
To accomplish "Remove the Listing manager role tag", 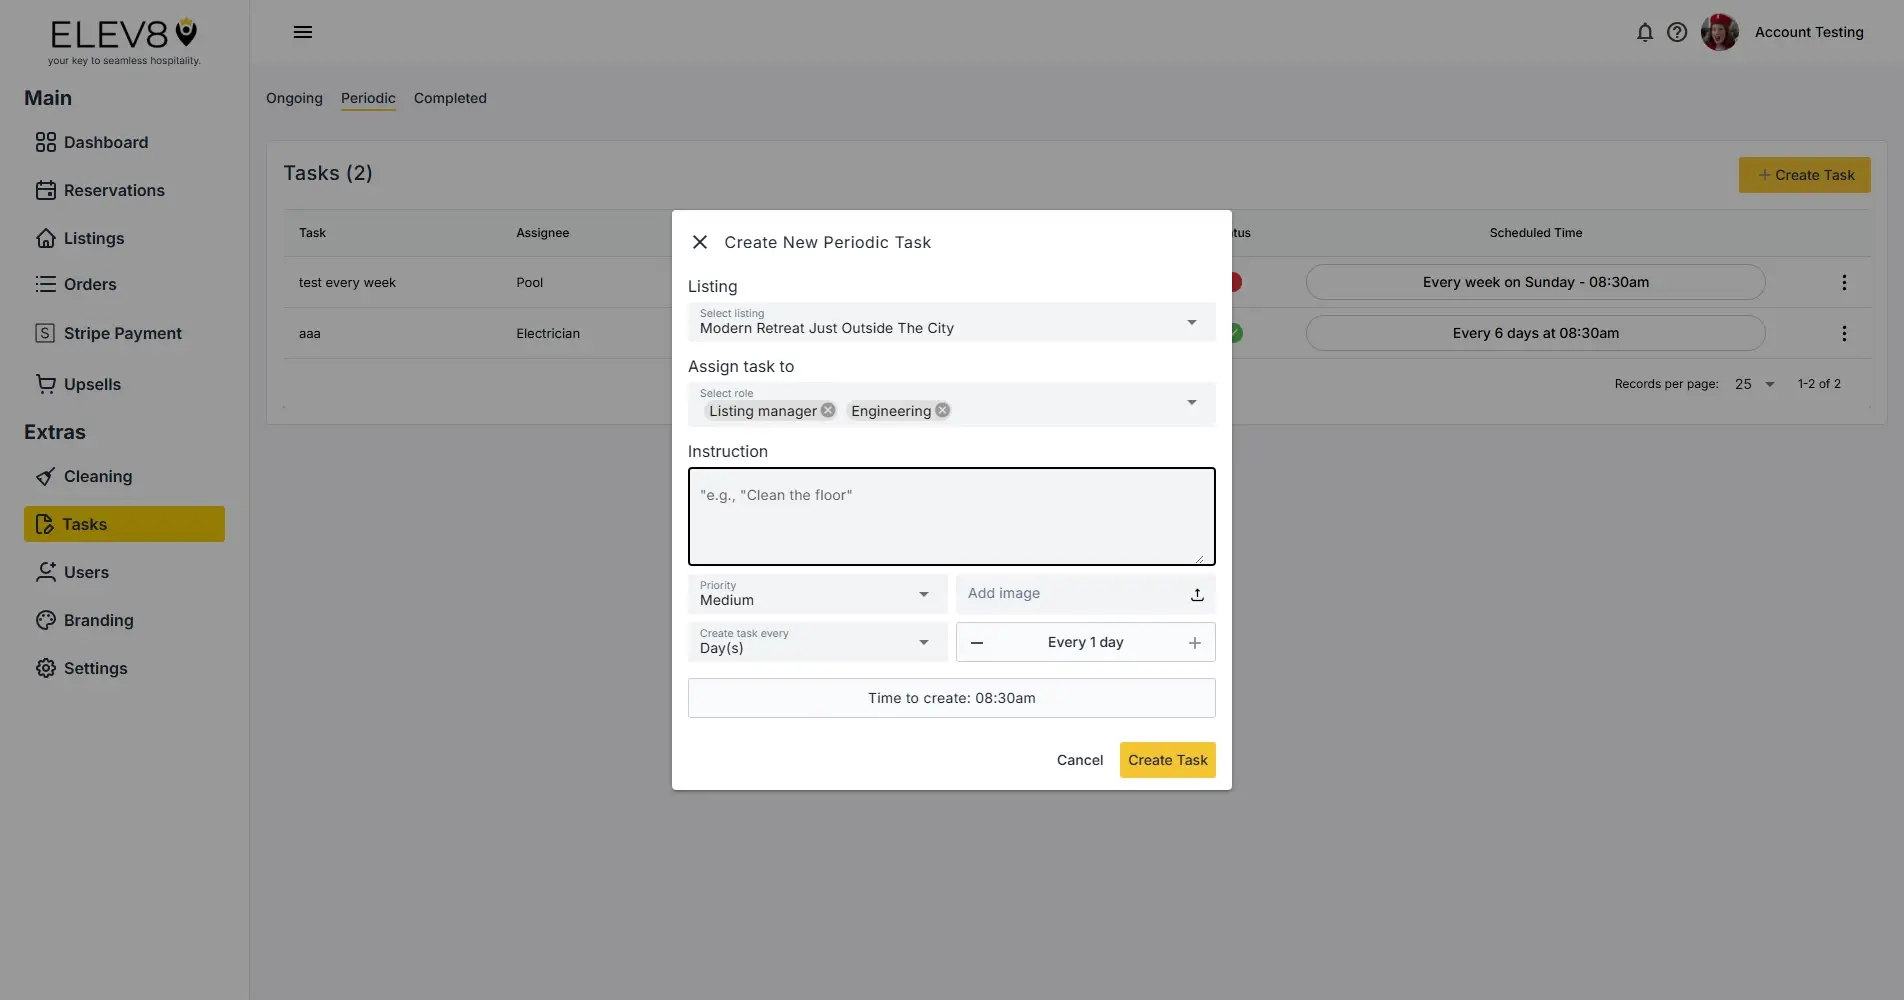I will point(827,410).
